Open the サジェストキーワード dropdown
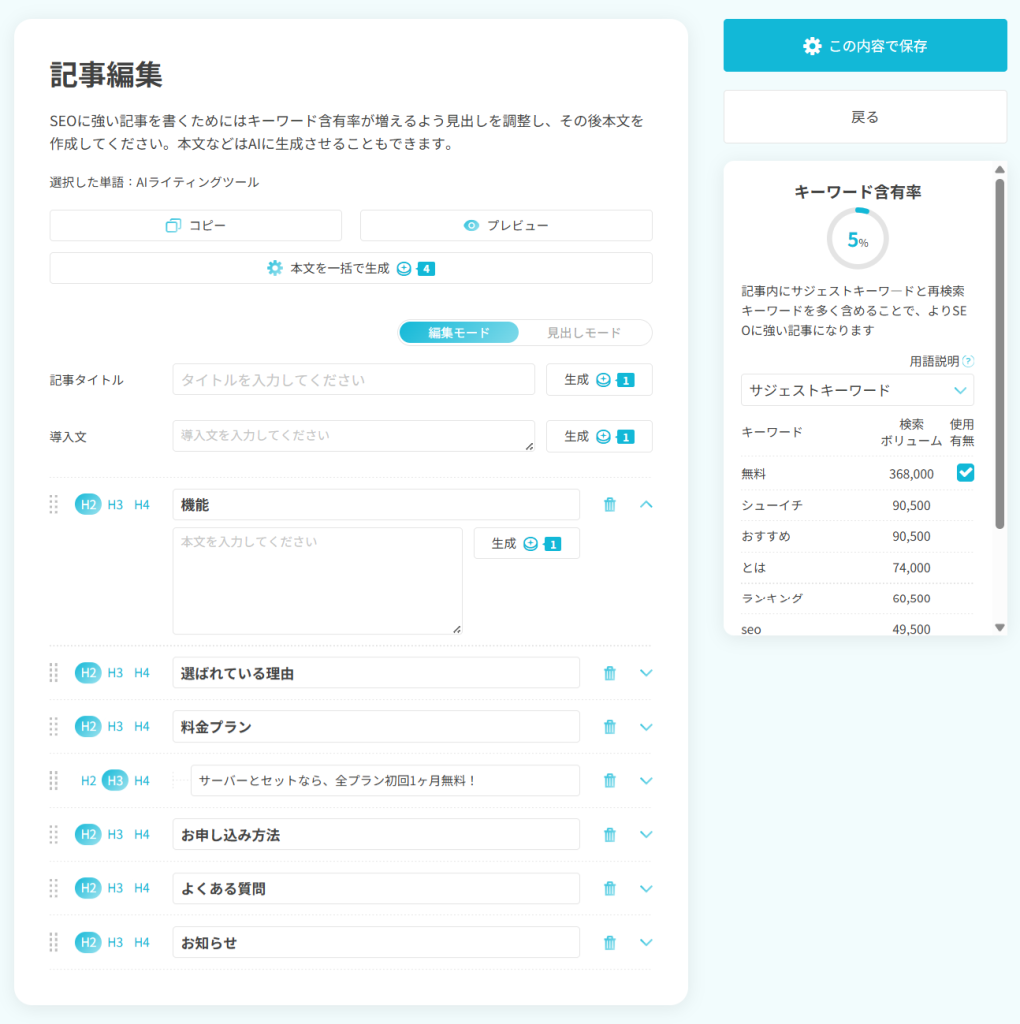This screenshot has width=1020, height=1024. (857, 390)
